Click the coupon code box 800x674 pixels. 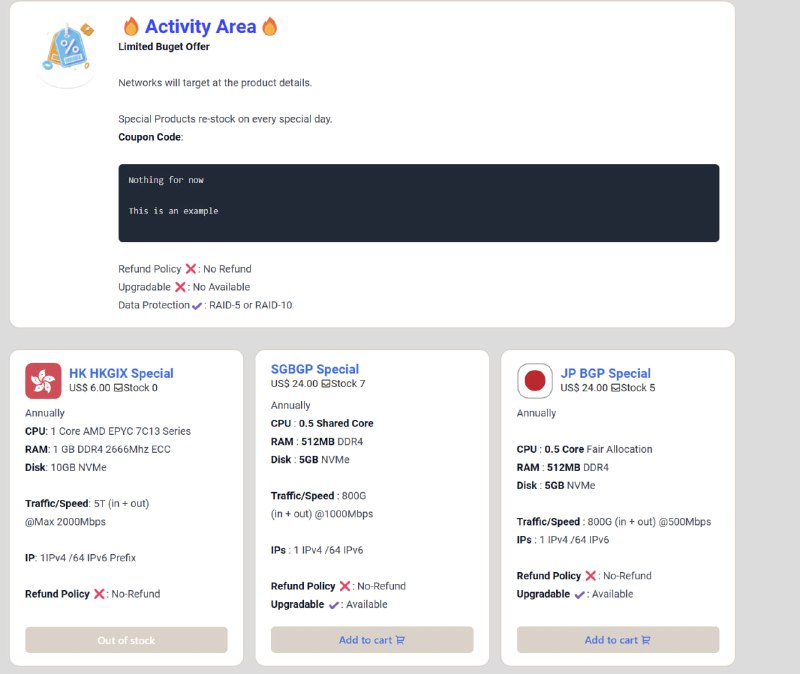(418, 203)
